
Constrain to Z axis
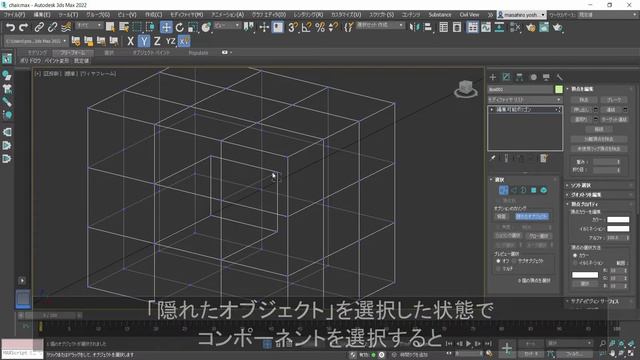pyautogui.click(x=157, y=41)
